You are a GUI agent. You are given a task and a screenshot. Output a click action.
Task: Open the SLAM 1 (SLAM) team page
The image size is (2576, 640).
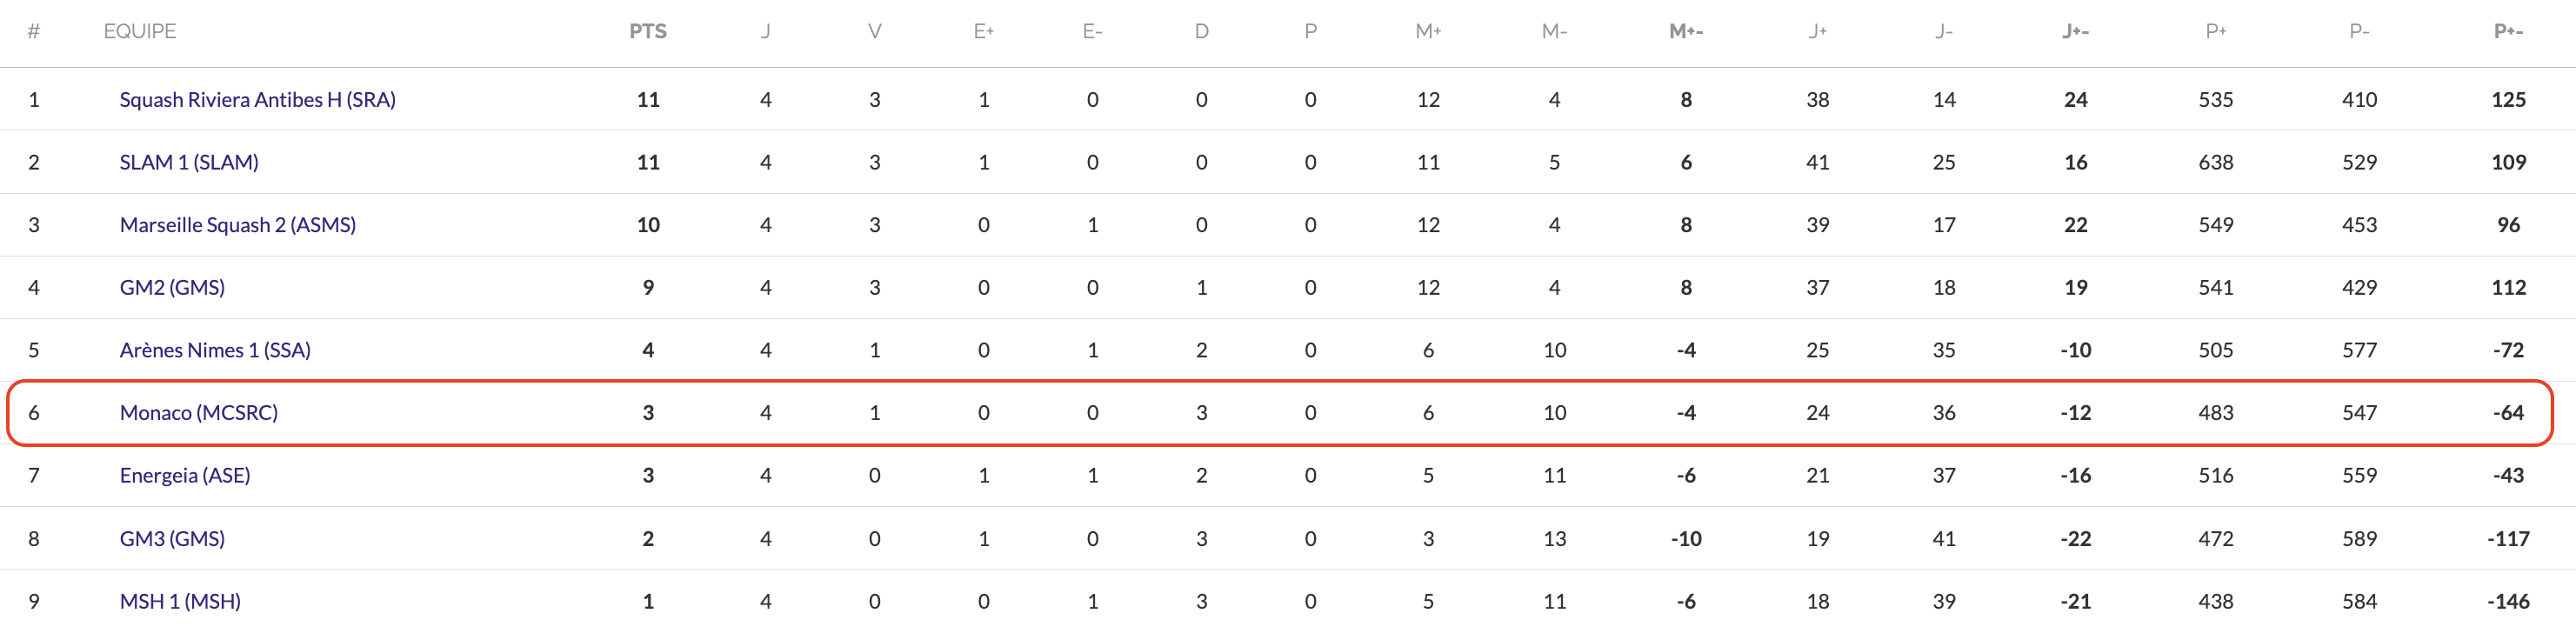[189, 162]
